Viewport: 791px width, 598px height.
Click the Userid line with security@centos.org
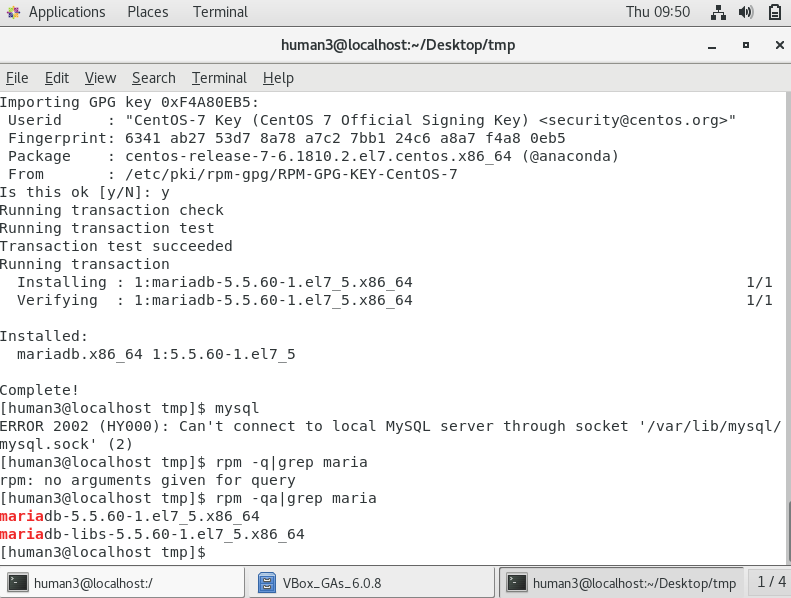(372, 121)
